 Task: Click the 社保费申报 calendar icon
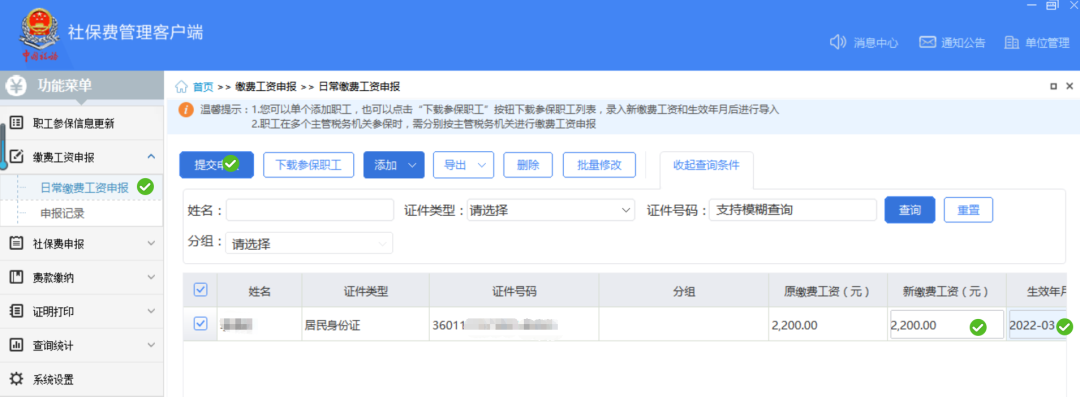17,243
